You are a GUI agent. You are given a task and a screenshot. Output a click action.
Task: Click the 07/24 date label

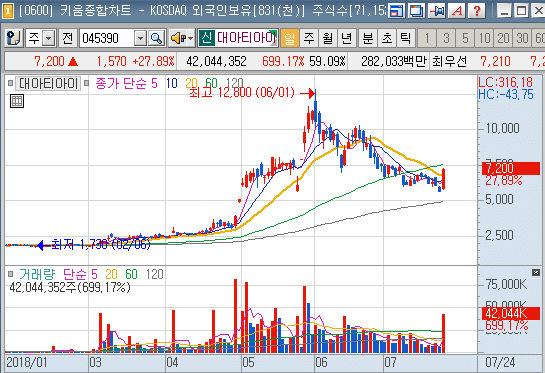500,363
